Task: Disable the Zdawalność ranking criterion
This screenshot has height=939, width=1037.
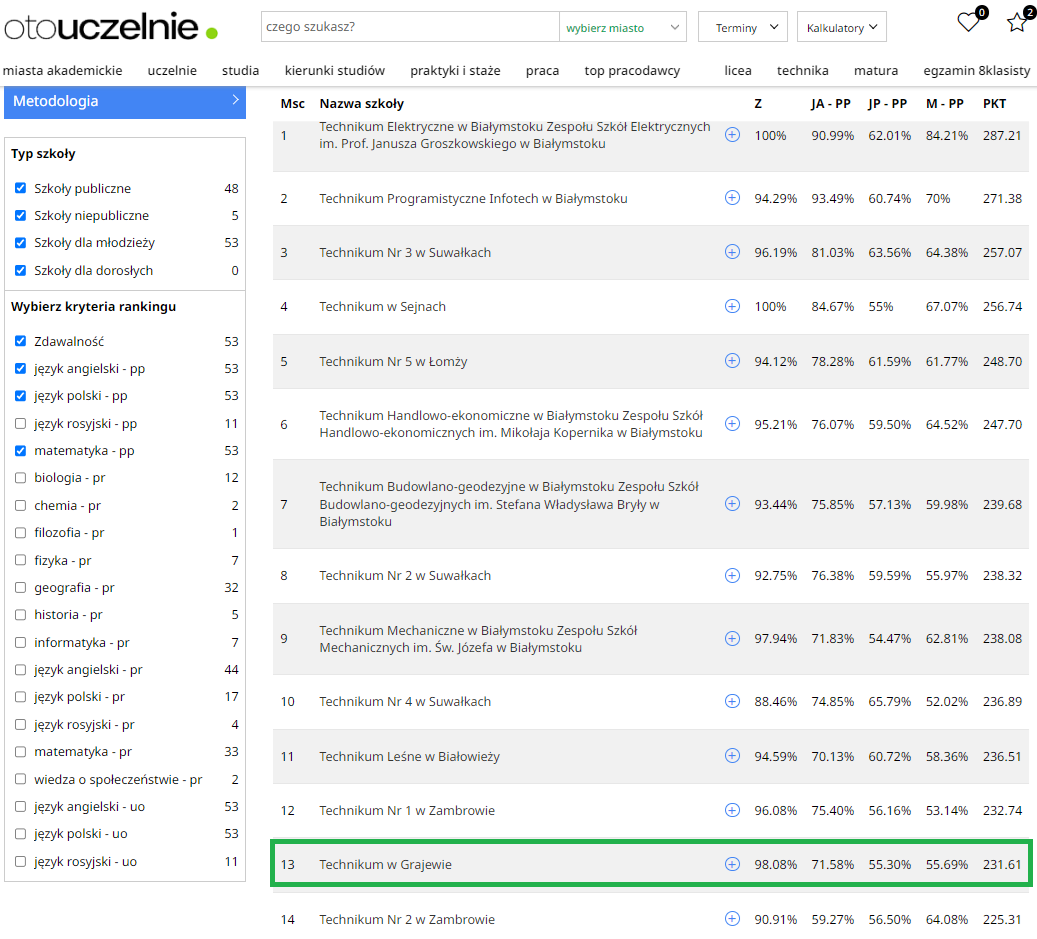Action: pyautogui.click(x=21, y=342)
